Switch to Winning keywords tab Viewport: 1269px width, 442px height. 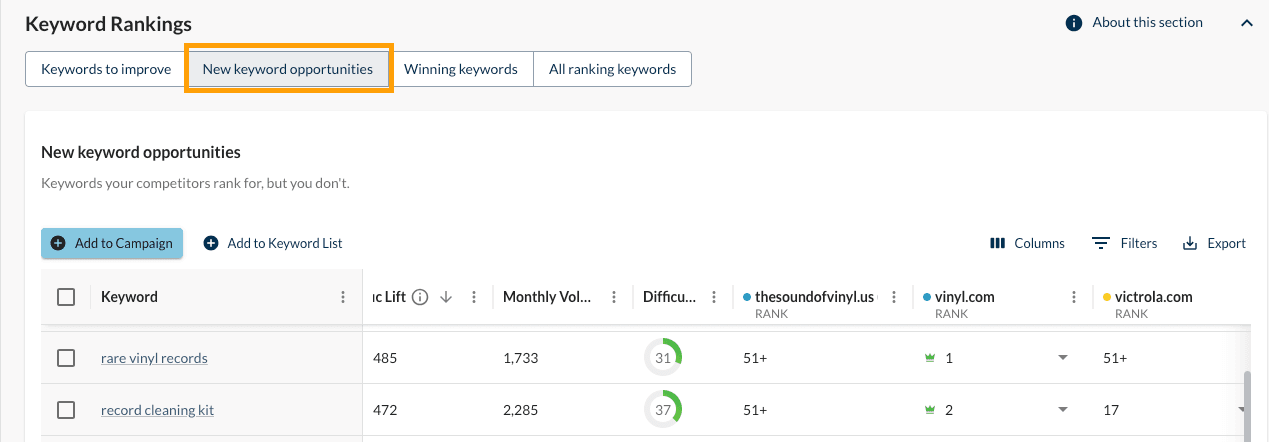pos(460,69)
